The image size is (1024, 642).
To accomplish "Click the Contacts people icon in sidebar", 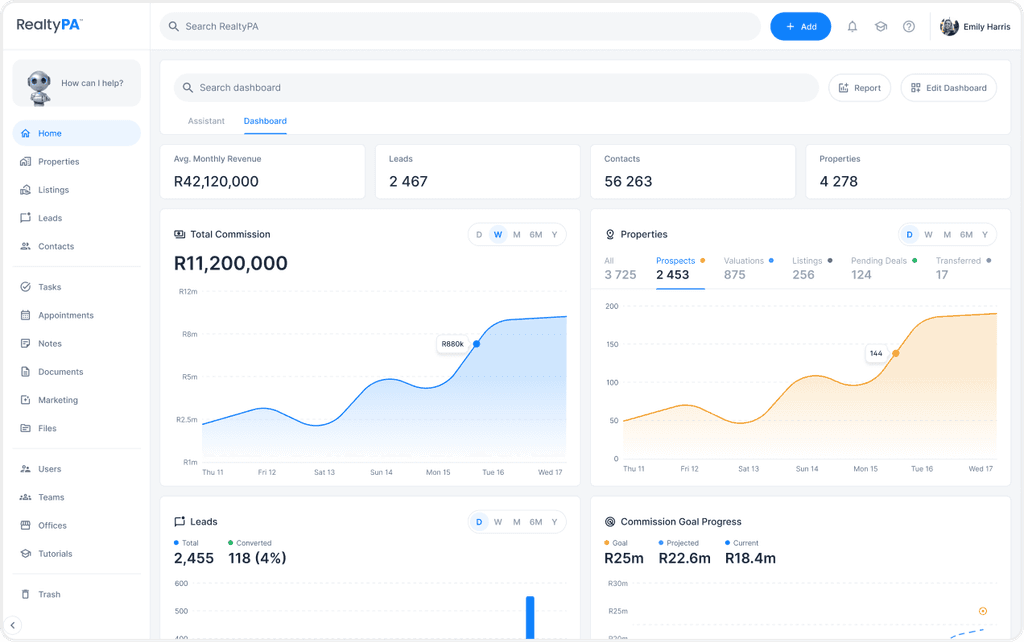I will [25, 246].
